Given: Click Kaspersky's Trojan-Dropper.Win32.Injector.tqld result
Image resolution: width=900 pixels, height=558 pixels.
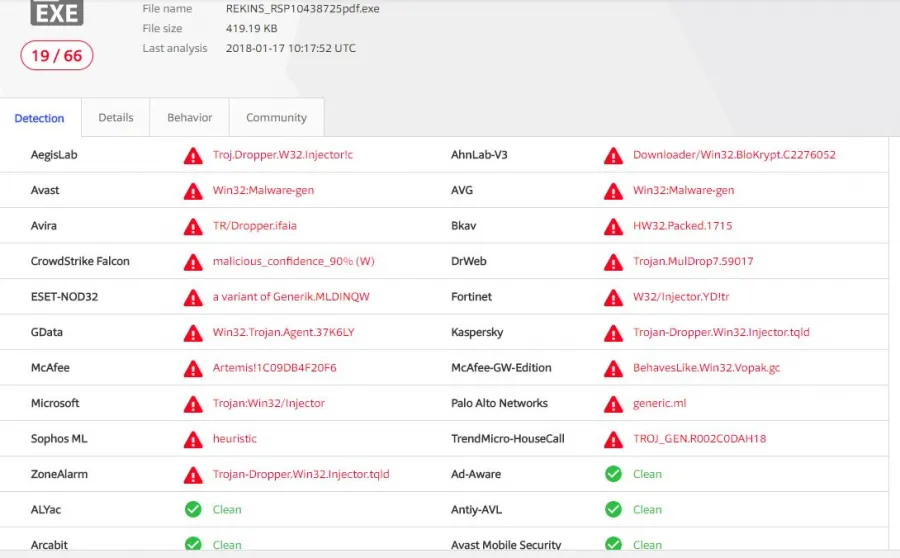Looking at the screenshot, I should (x=721, y=332).
